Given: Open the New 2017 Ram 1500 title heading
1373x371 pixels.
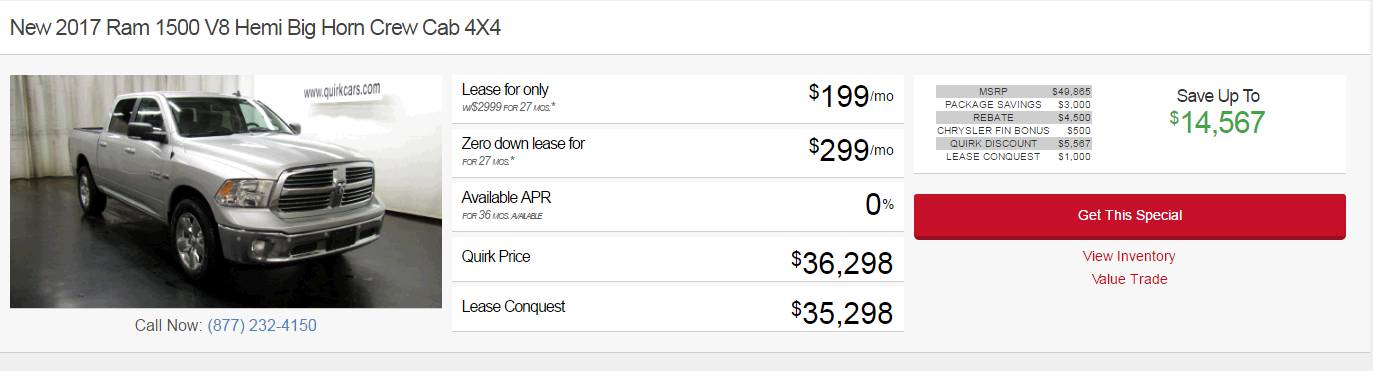Looking at the screenshot, I should click(x=255, y=28).
